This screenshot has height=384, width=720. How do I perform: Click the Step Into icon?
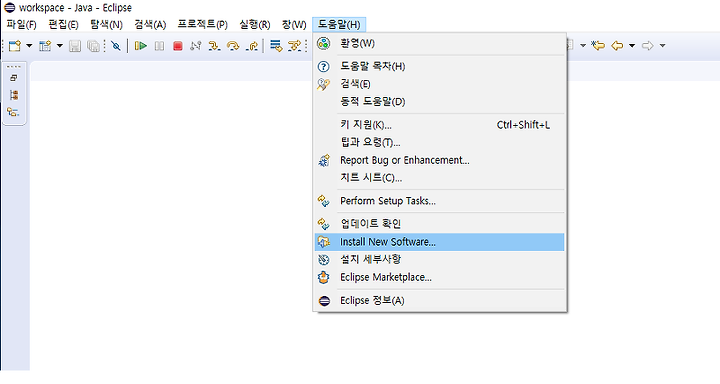coord(214,45)
